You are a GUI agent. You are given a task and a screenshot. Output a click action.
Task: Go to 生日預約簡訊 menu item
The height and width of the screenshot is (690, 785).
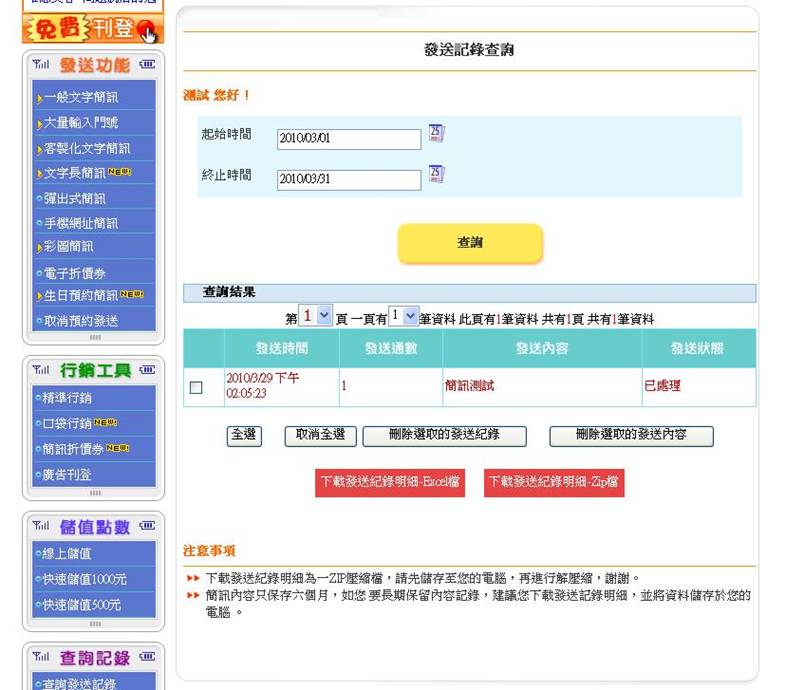point(80,296)
